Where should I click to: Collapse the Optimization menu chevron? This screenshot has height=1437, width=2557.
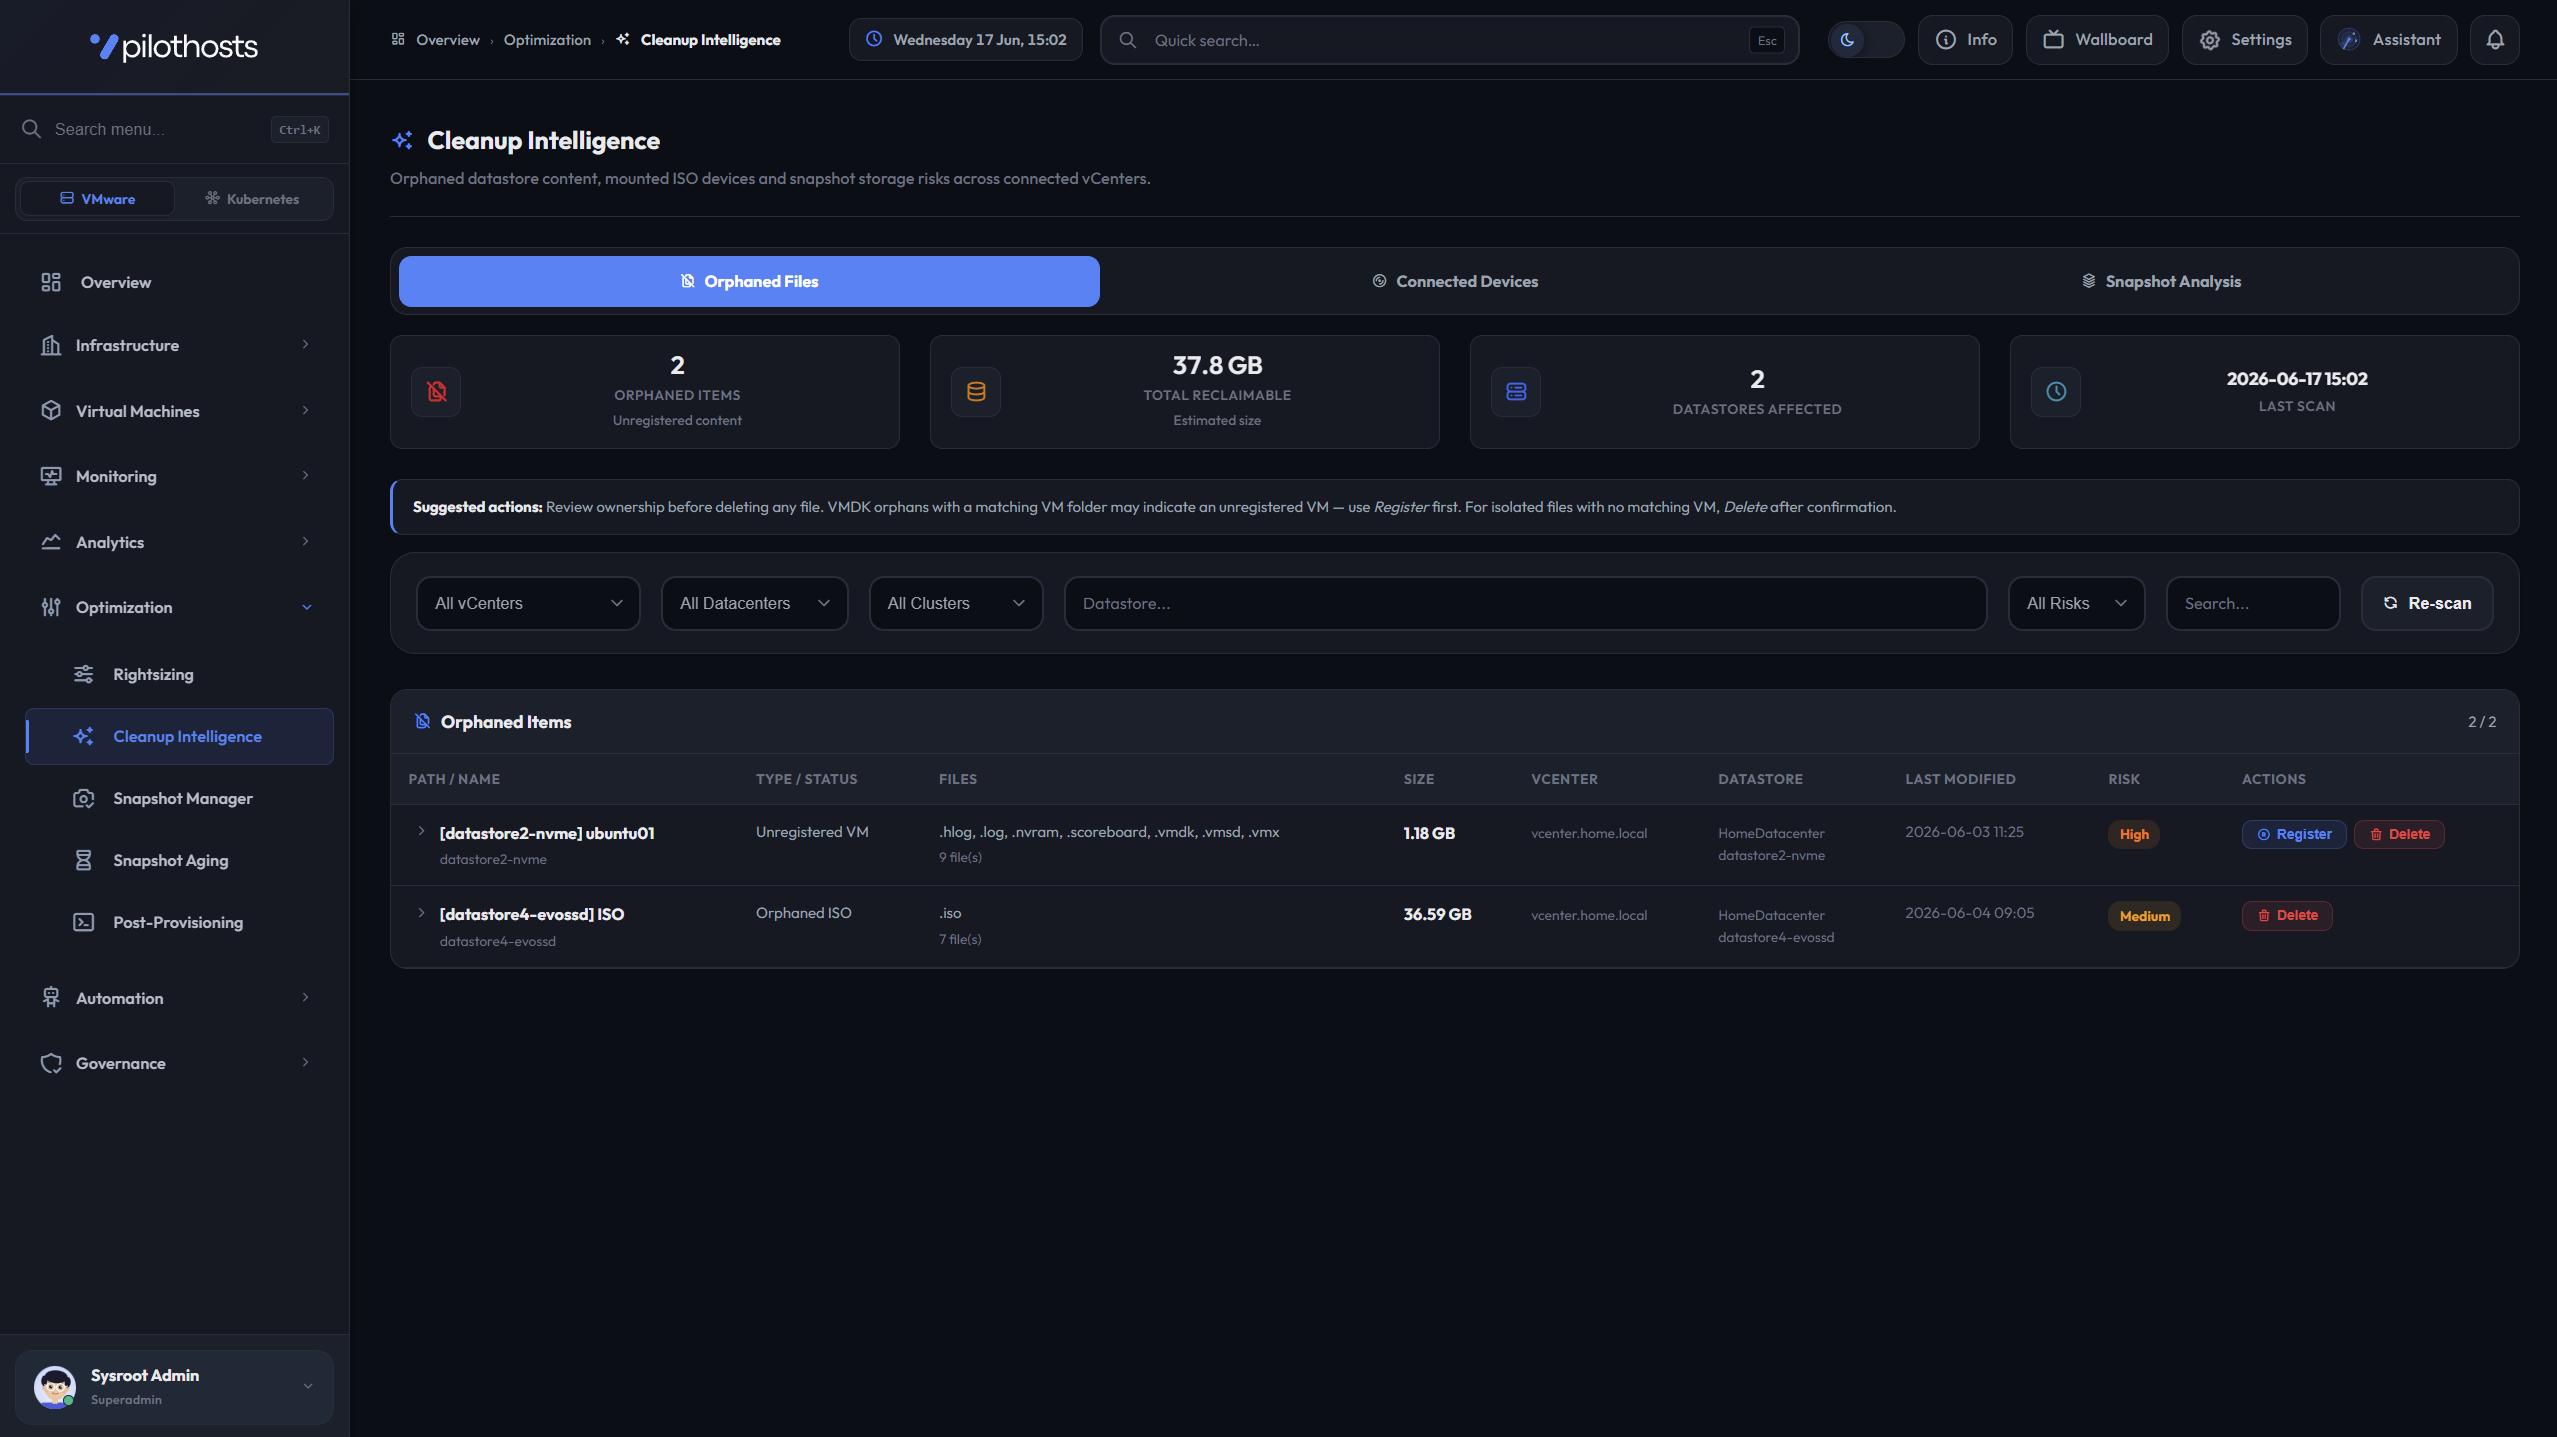(307, 607)
